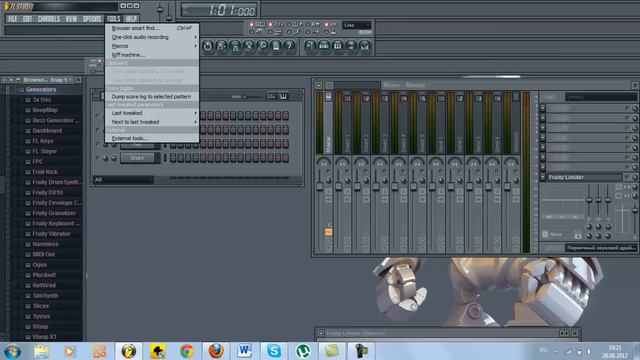Open the File menu
This screenshot has width=640, height=360.
point(13,19)
